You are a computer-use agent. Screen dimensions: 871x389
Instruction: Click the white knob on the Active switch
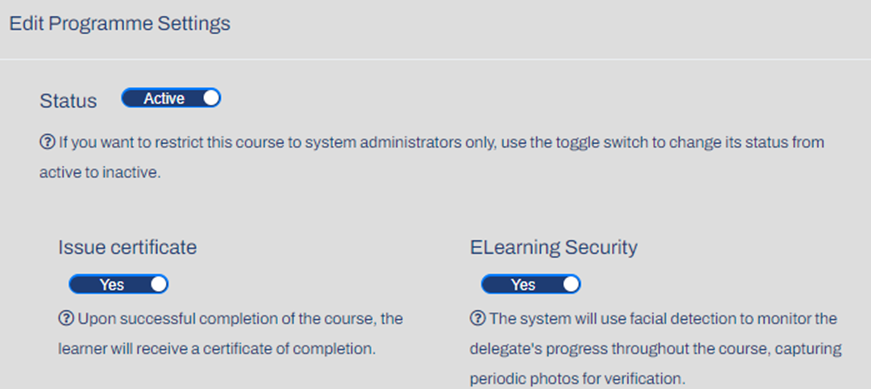point(211,98)
